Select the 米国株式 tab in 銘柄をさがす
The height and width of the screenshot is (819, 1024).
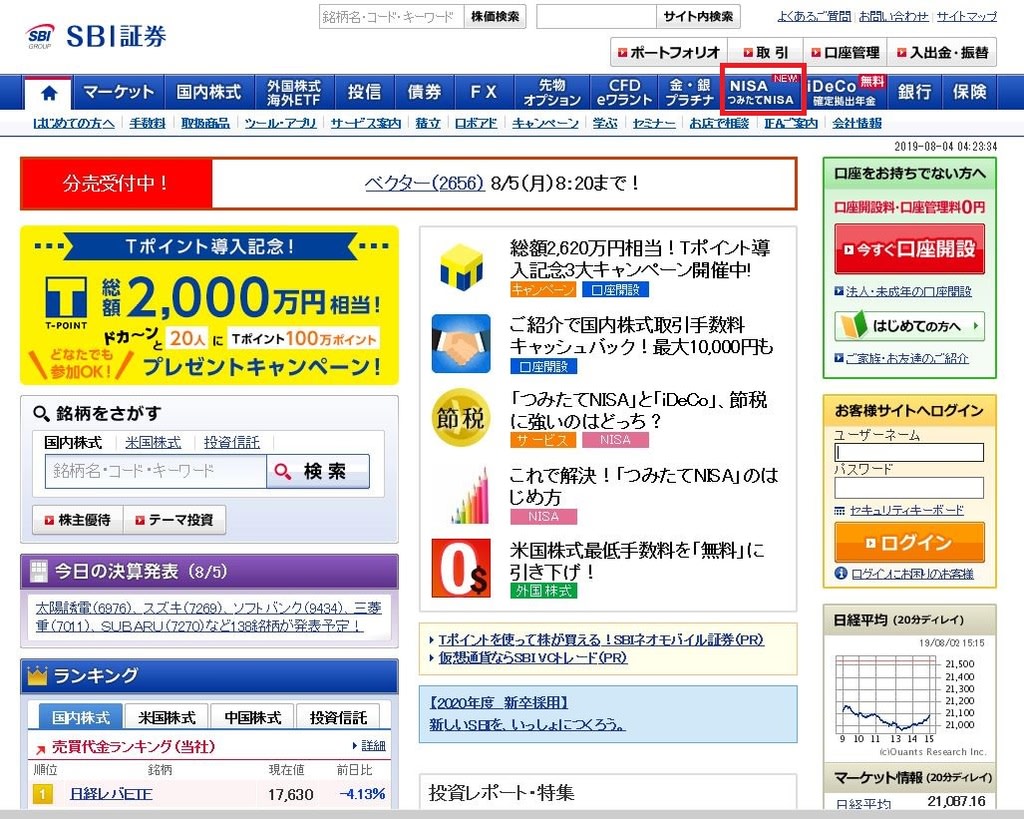tap(153, 443)
